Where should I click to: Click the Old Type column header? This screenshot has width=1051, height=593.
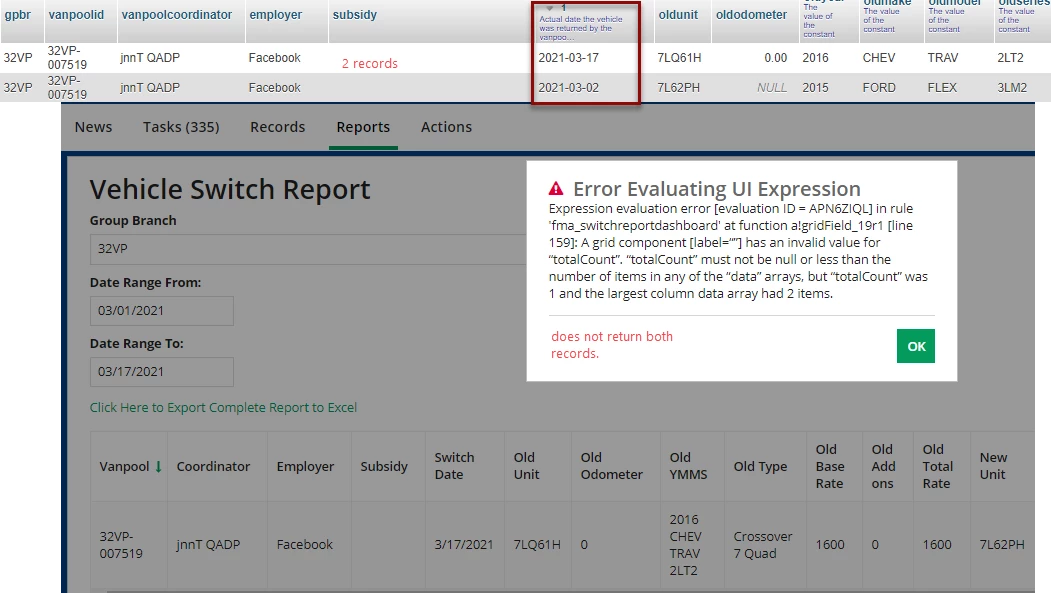click(760, 466)
